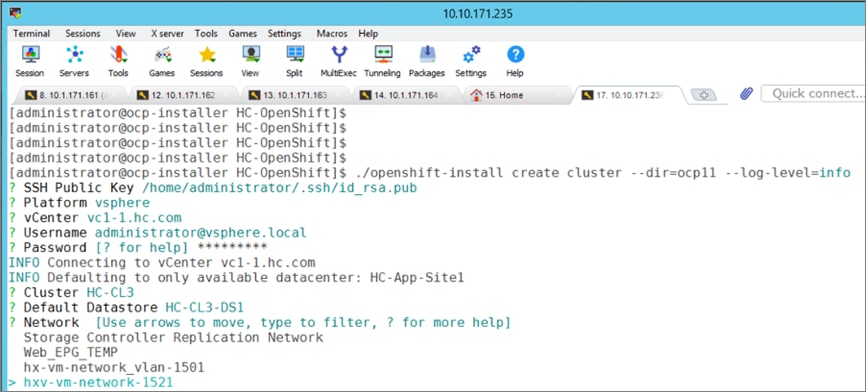
Task: Select hxv-vm-network-1521 network option
Action: click(98, 382)
